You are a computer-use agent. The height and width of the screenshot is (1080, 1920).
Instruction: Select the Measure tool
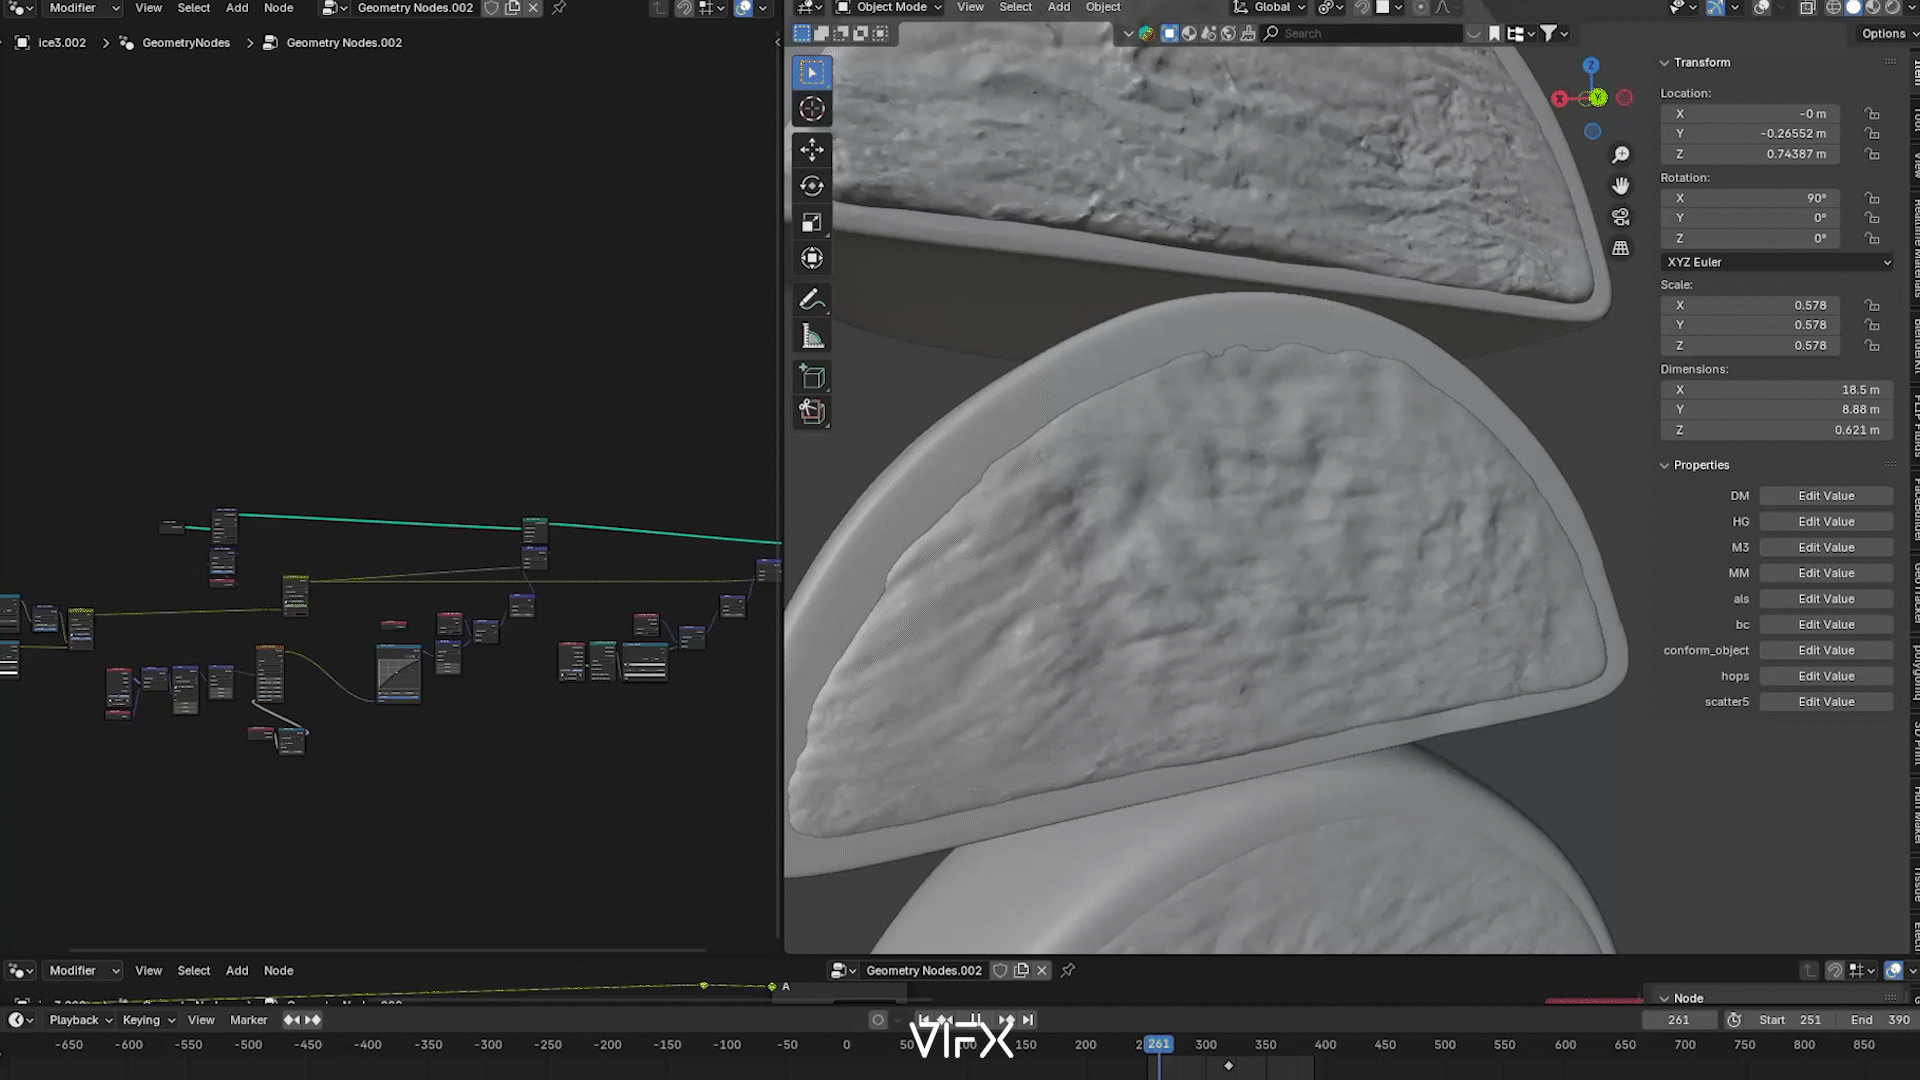tap(812, 336)
